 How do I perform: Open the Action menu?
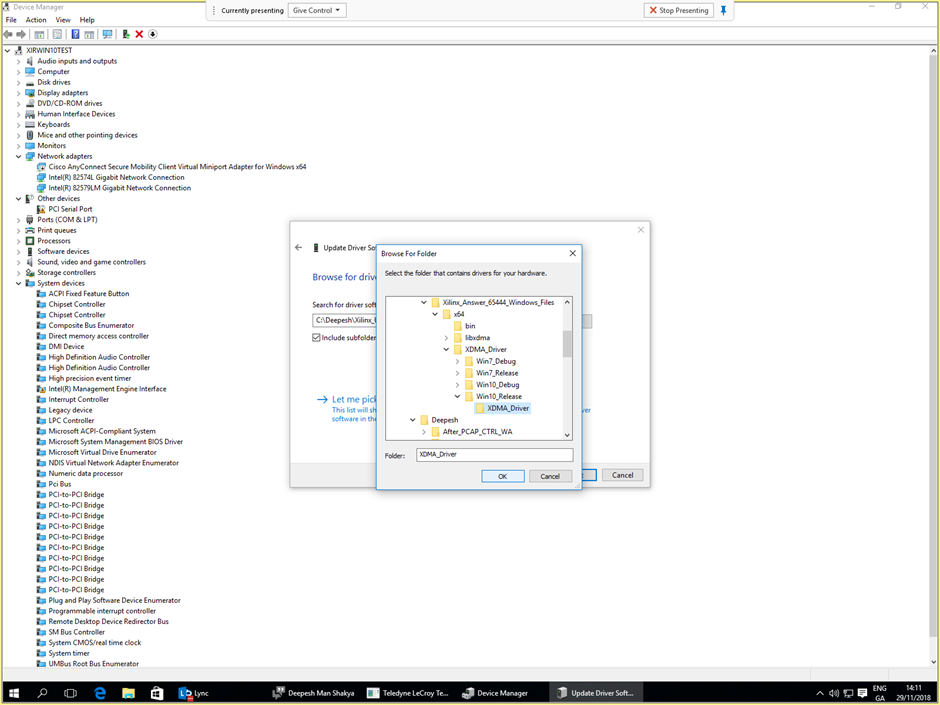coord(35,19)
